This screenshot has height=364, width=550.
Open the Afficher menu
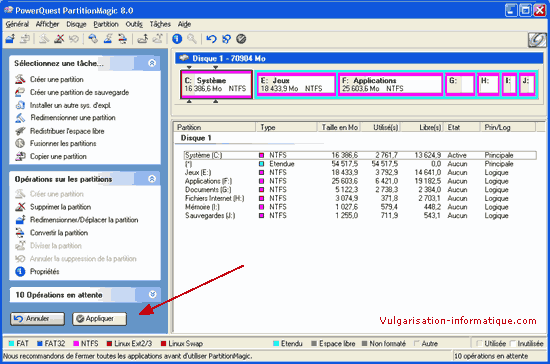47,24
